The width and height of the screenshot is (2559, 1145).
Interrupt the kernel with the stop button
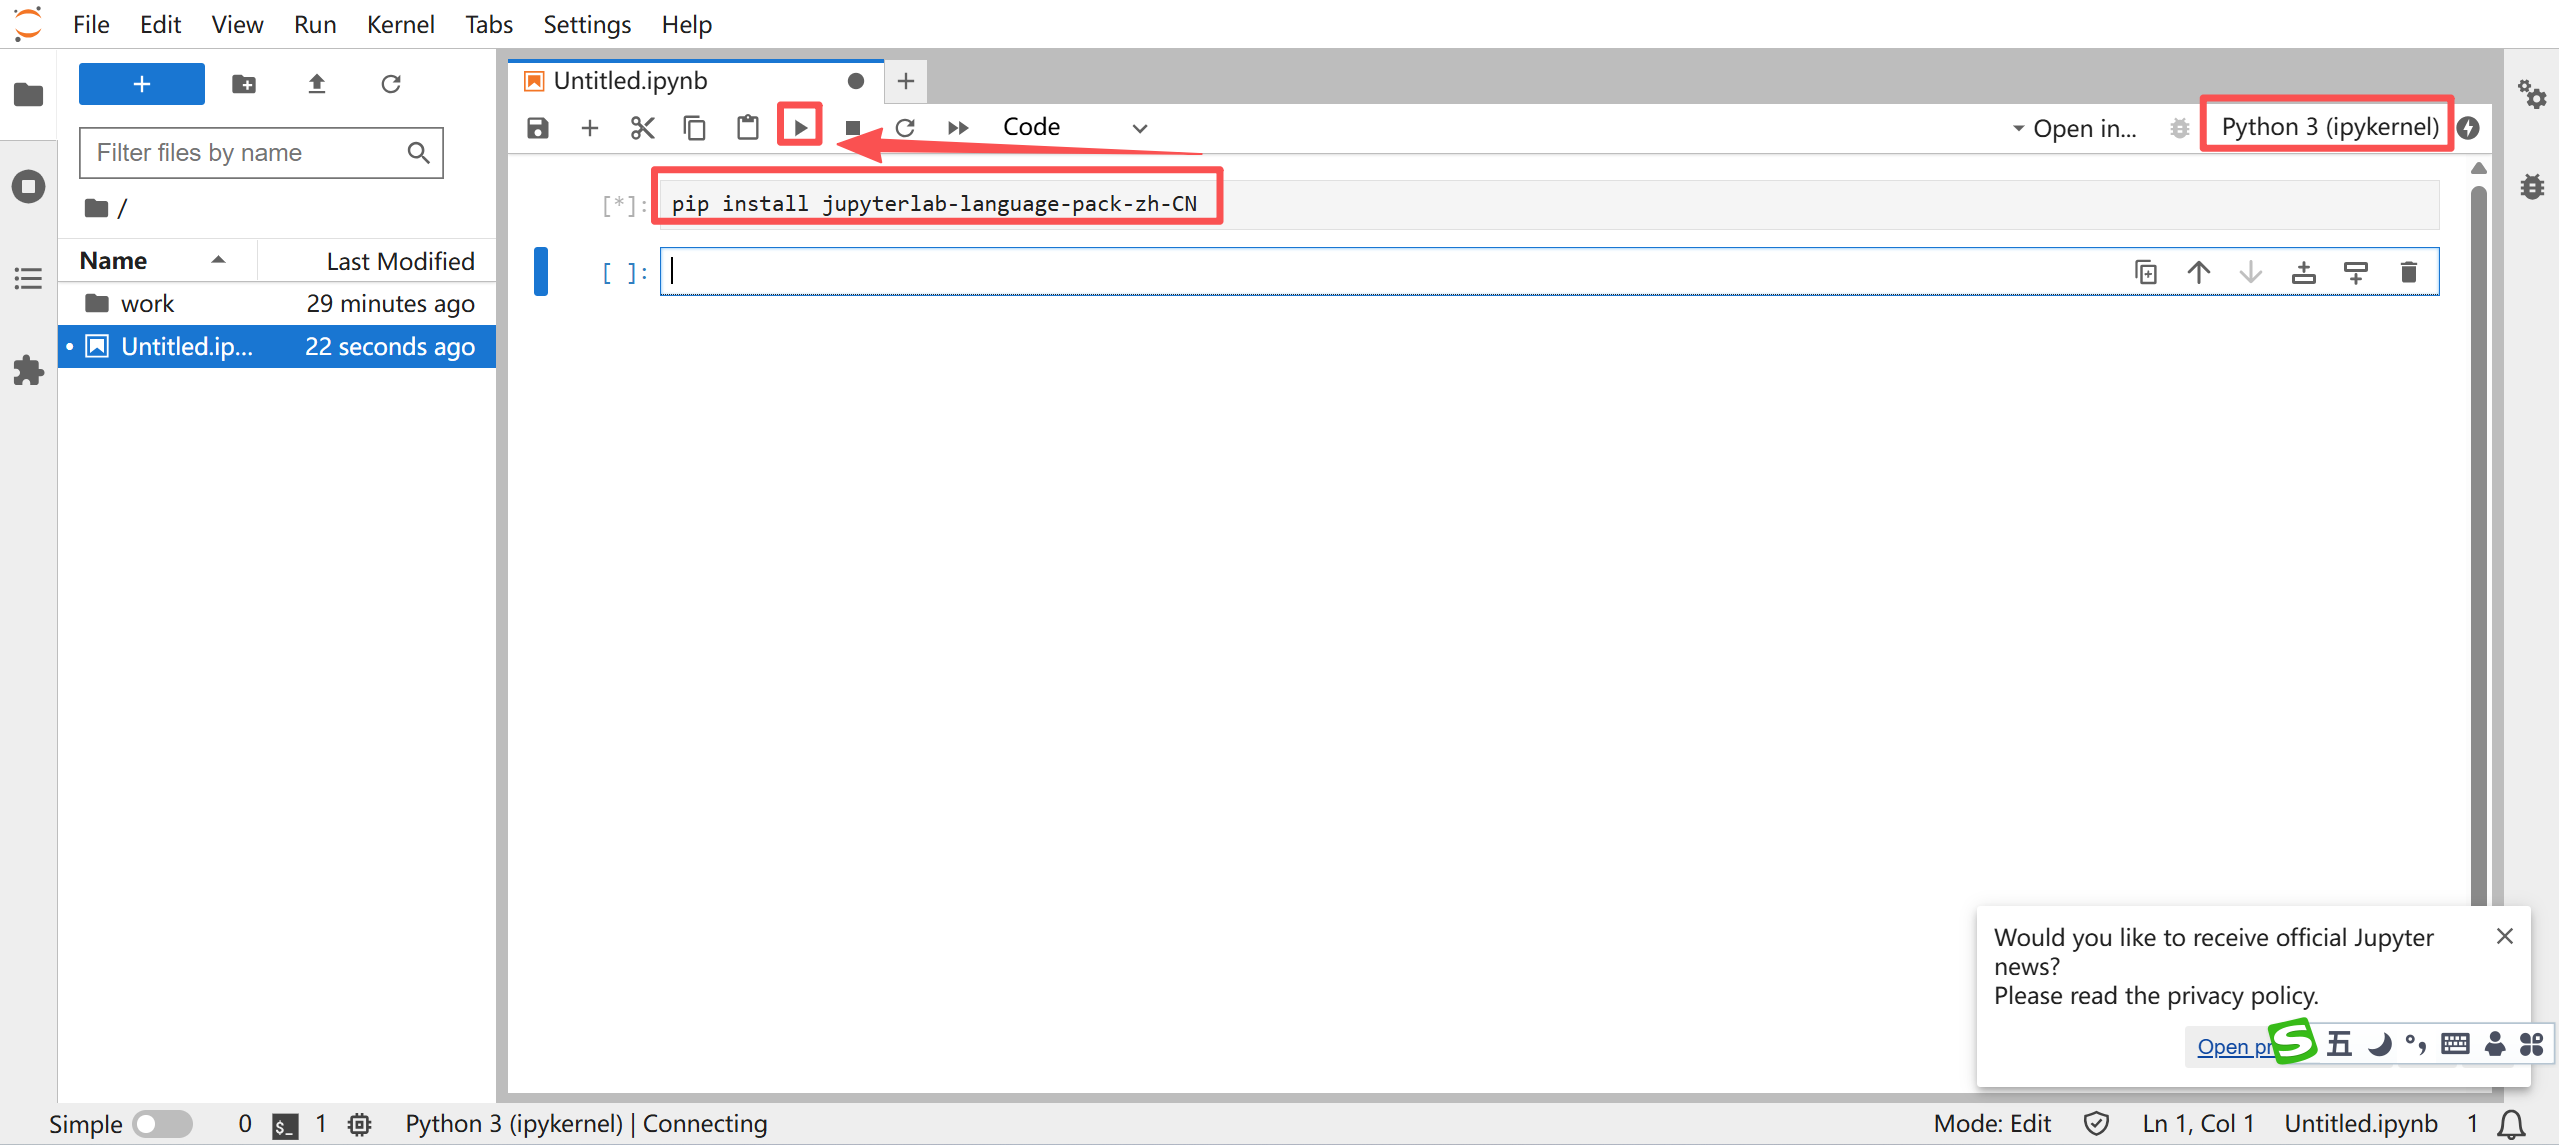[x=852, y=127]
